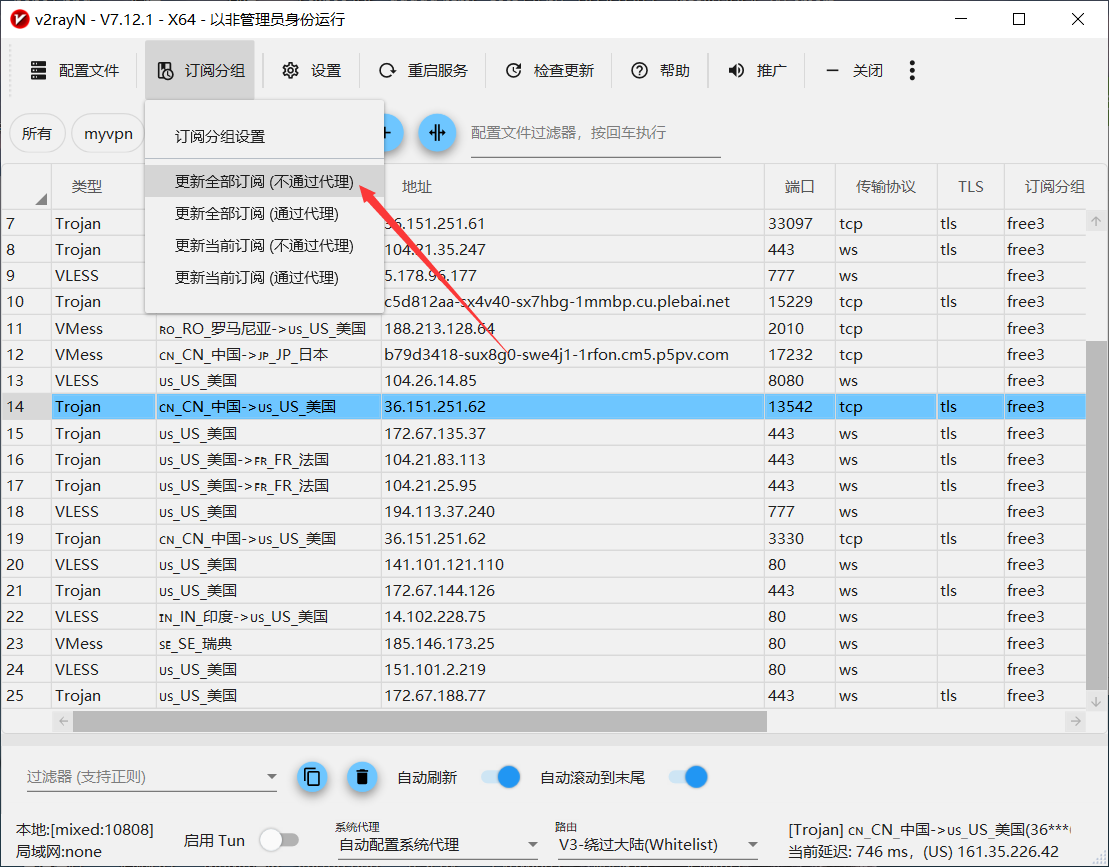This screenshot has width=1109, height=867.
Task: Click the delete log trash icon
Action: click(362, 777)
